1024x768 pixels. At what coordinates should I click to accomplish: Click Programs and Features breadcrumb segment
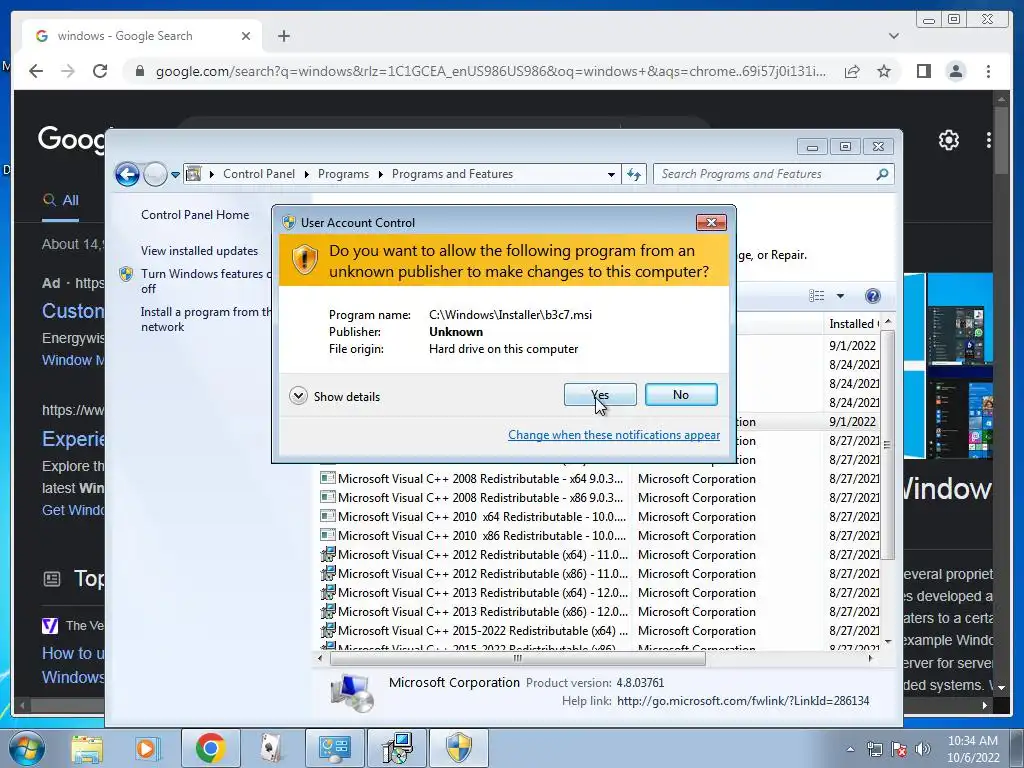click(x=452, y=174)
